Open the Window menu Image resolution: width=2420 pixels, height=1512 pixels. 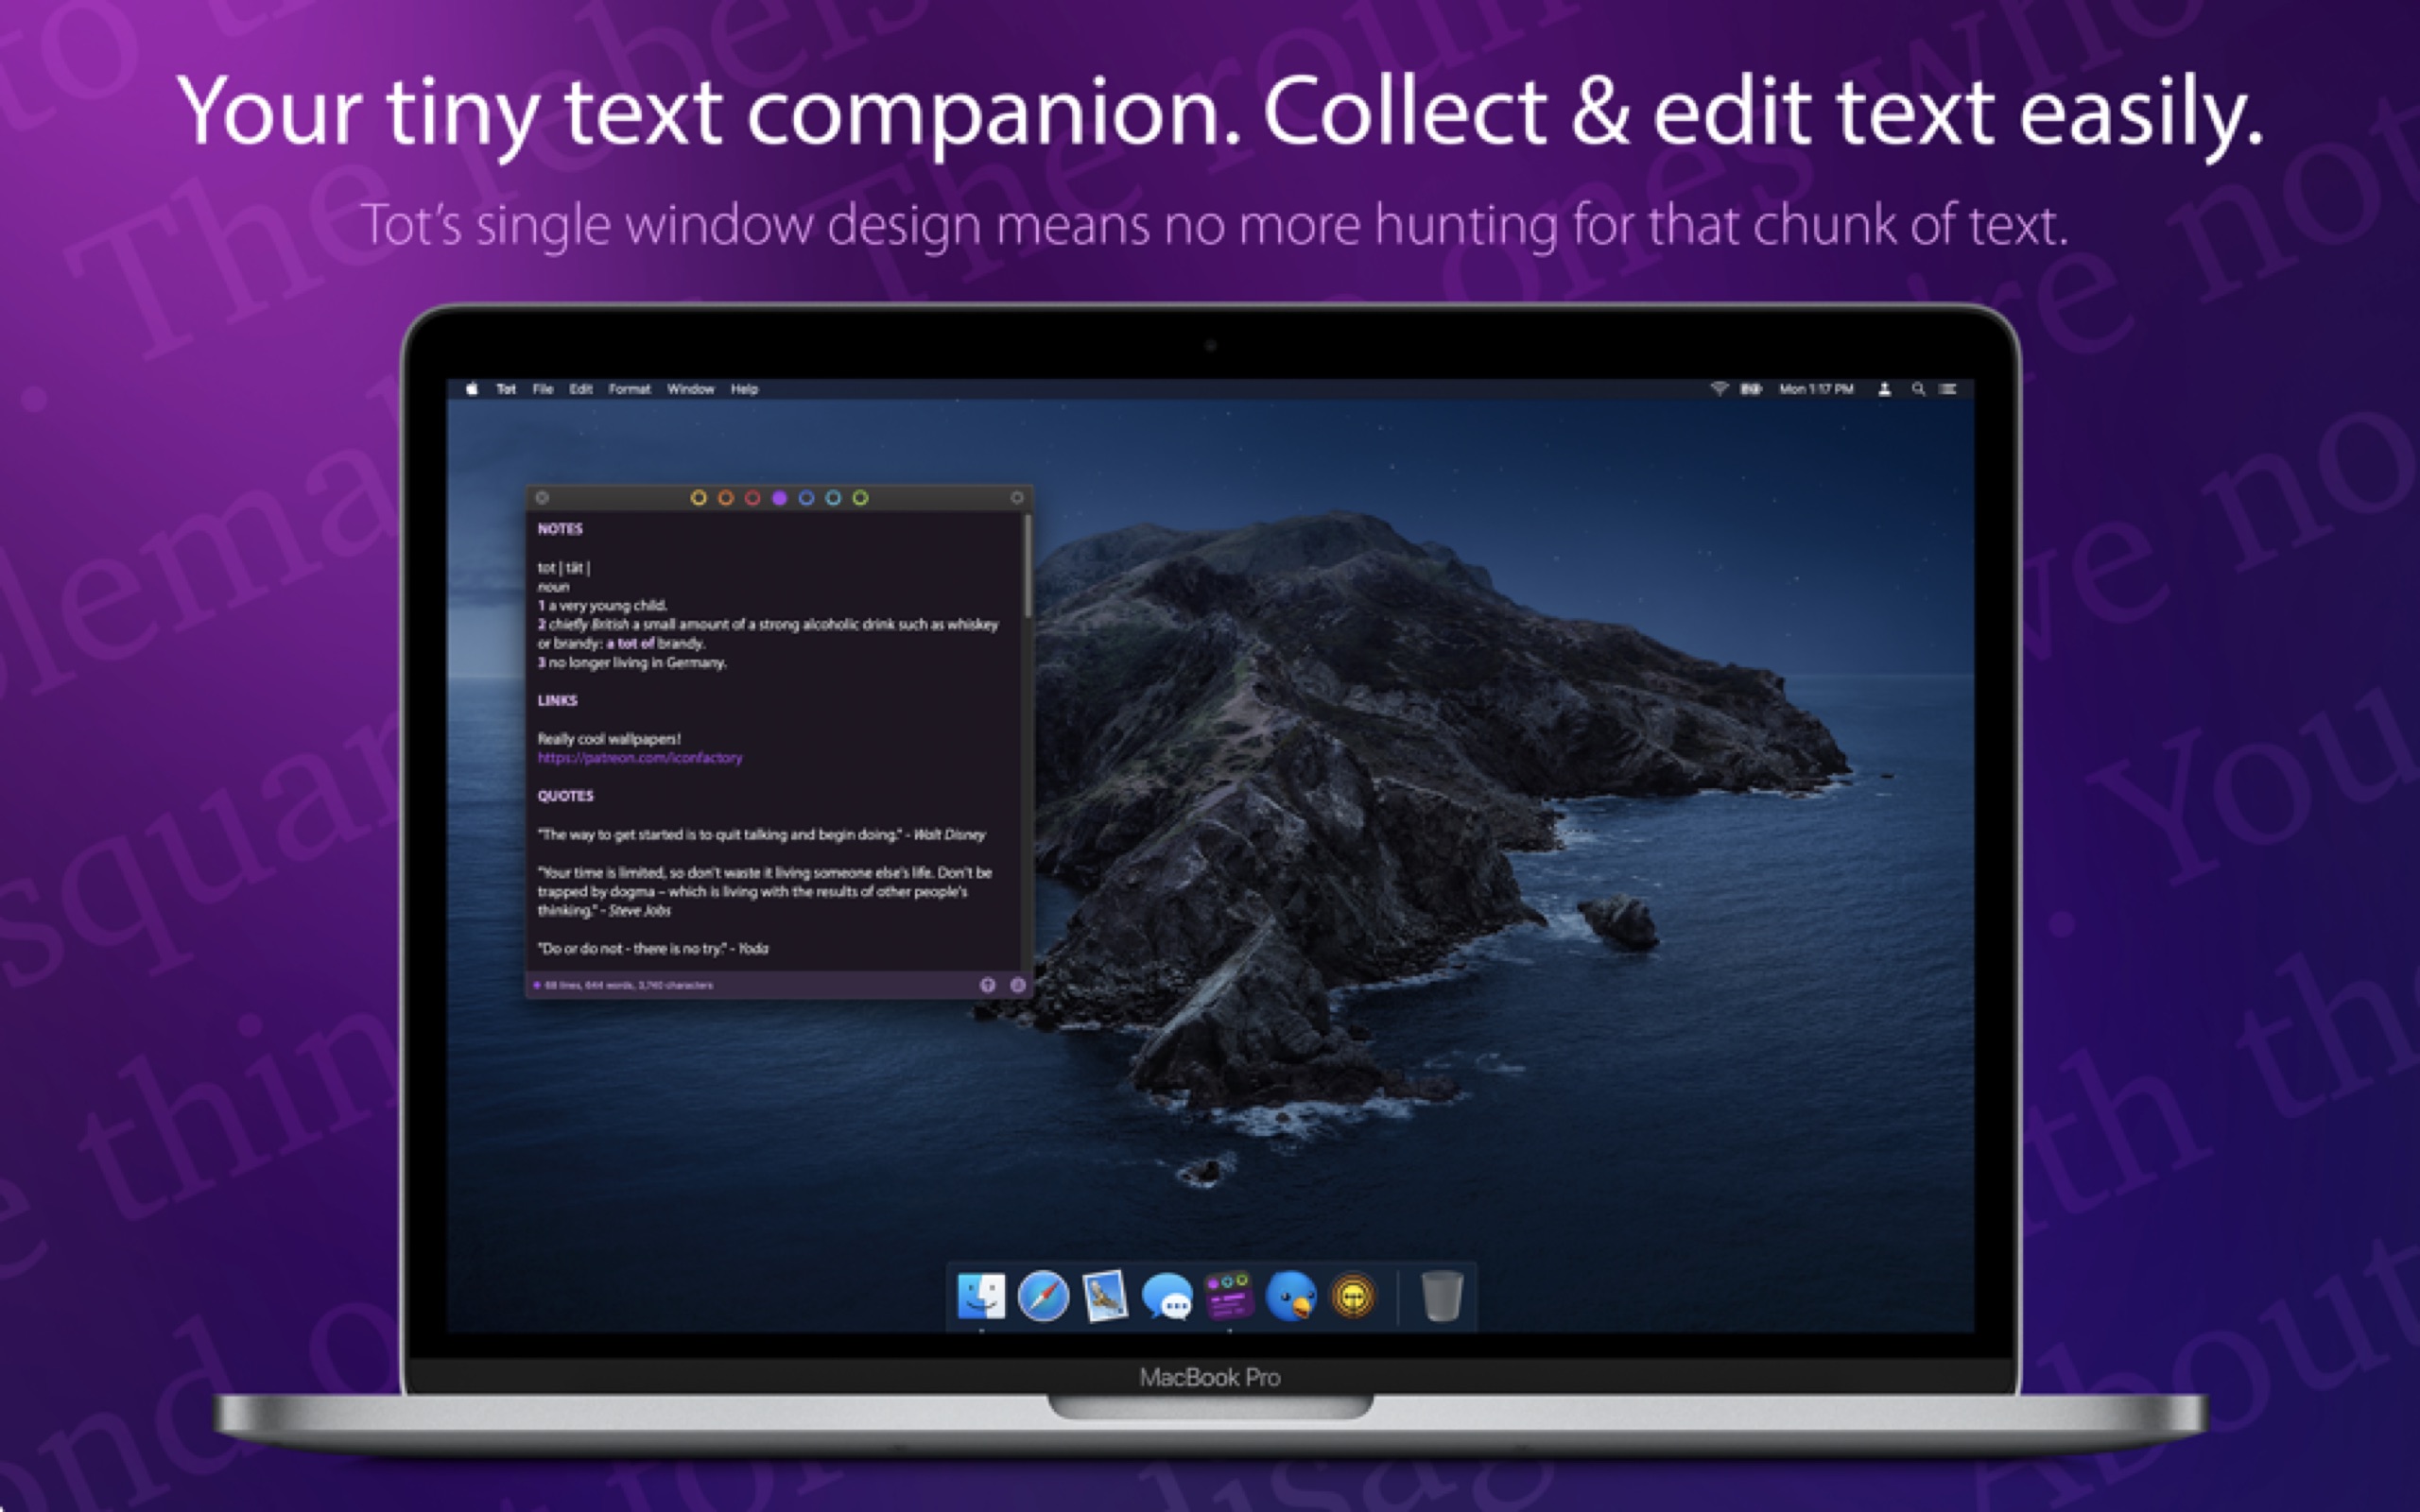point(690,389)
